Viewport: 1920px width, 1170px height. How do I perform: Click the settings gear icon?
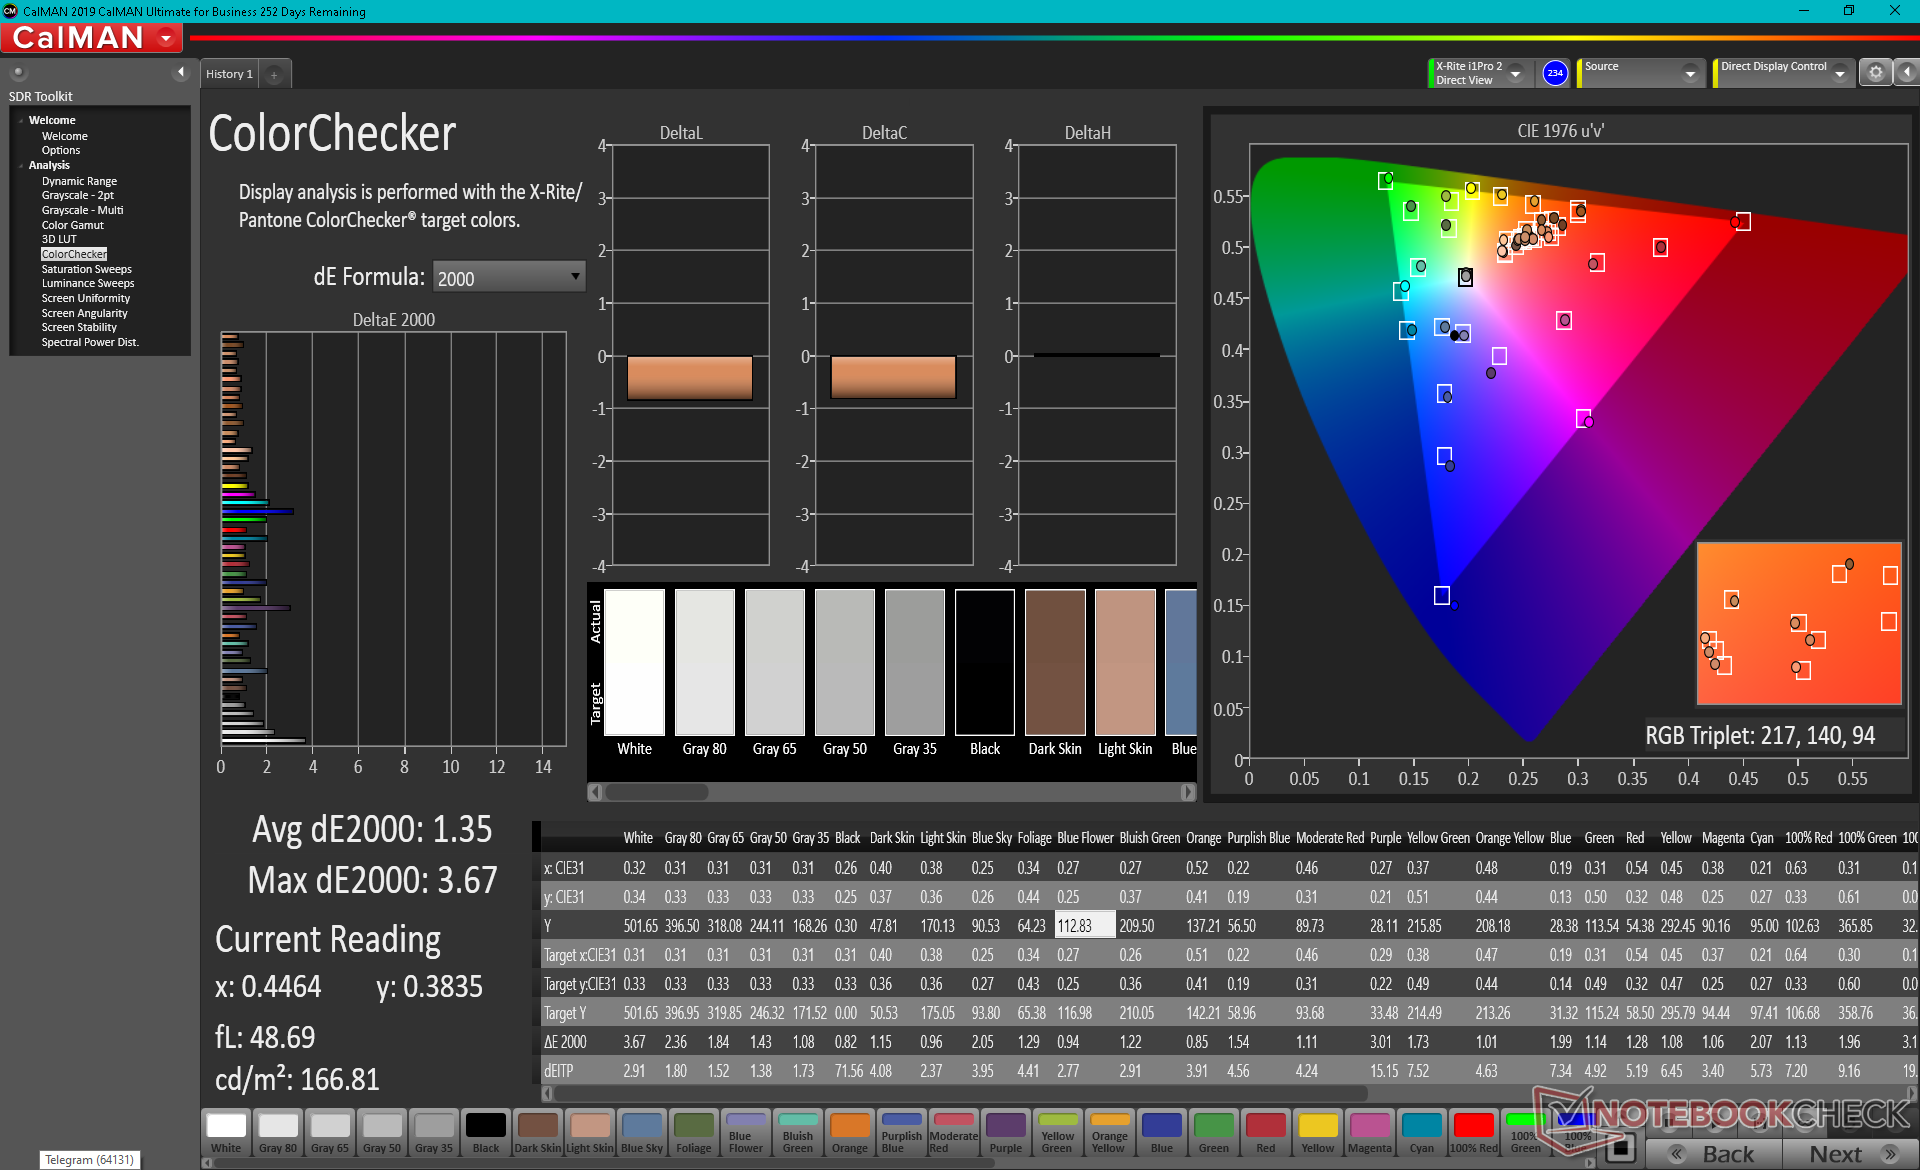point(1875,72)
